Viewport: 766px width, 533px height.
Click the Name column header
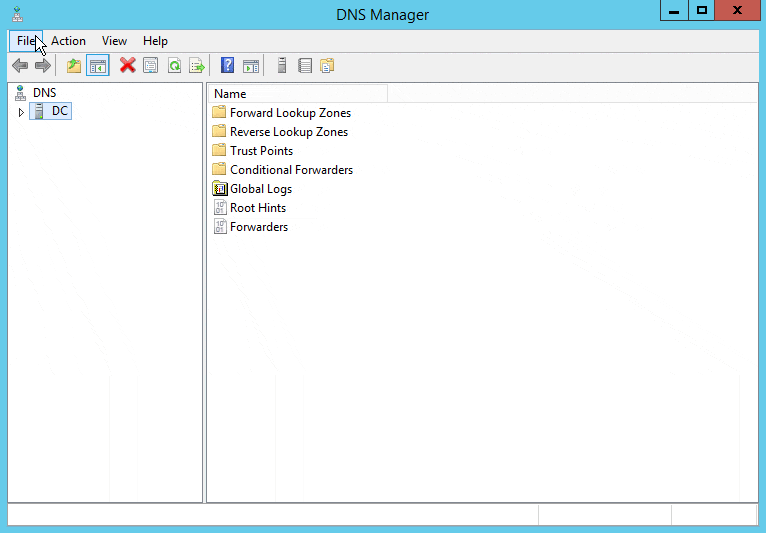coord(297,94)
